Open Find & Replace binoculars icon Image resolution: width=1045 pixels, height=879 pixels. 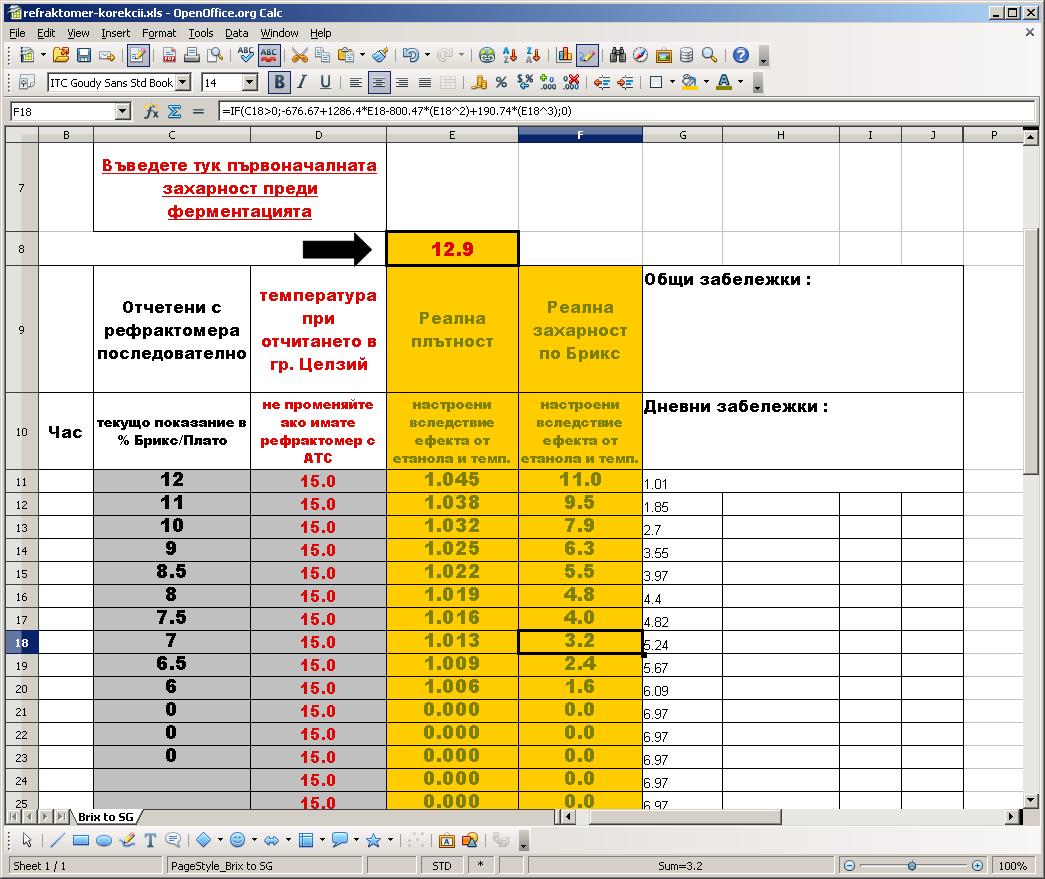(618, 55)
